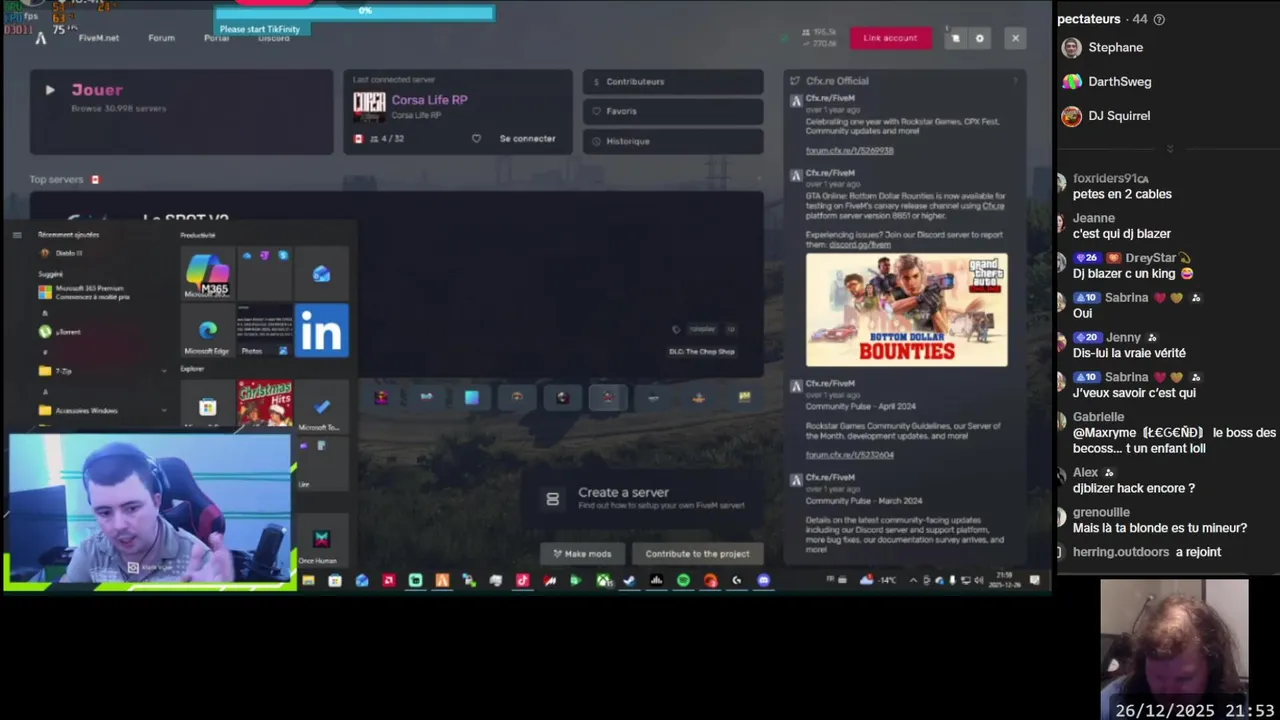Click username grenouille in chat
This screenshot has height=720, width=1280.
tap(1101, 513)
